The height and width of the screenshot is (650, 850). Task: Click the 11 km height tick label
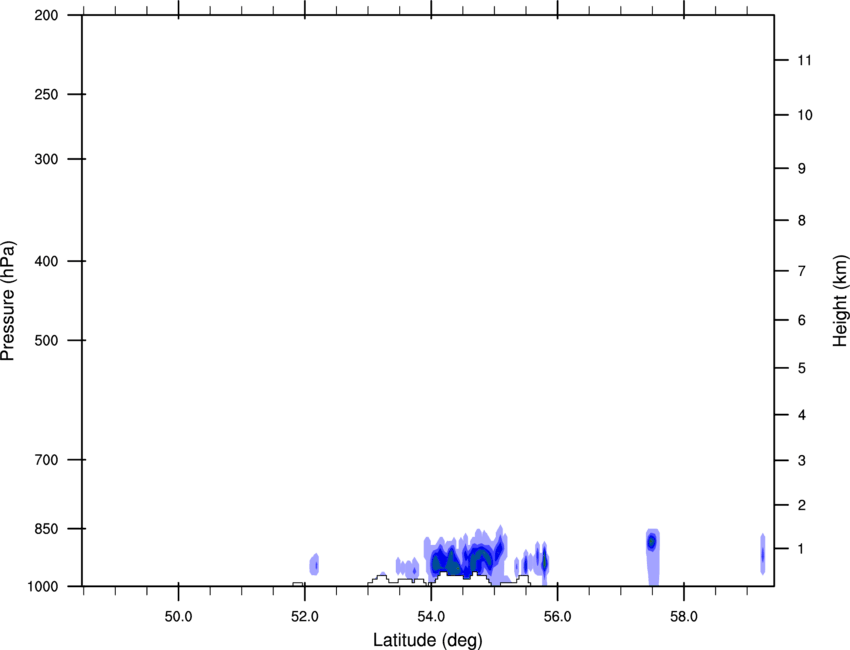(x=805, y=61)
